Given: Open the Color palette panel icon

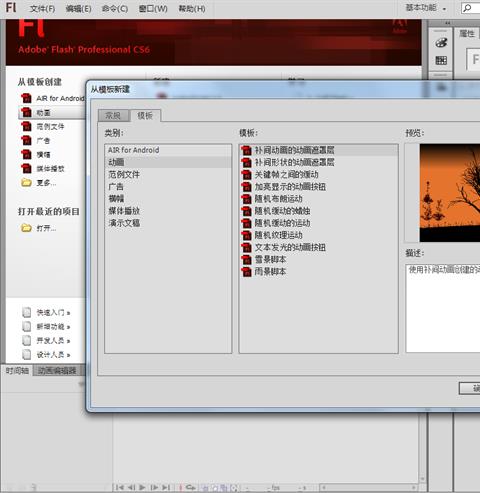Looking at the screenshot, I should click(441, 43).
